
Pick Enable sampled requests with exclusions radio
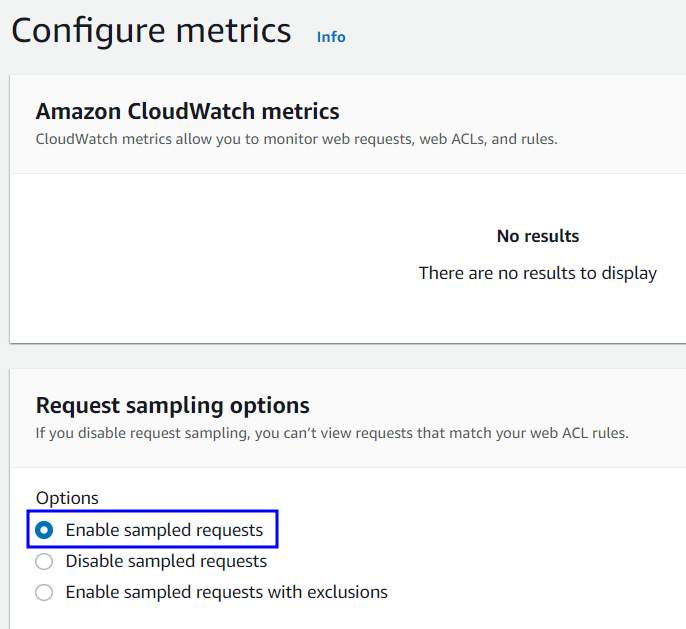[44, 592]
